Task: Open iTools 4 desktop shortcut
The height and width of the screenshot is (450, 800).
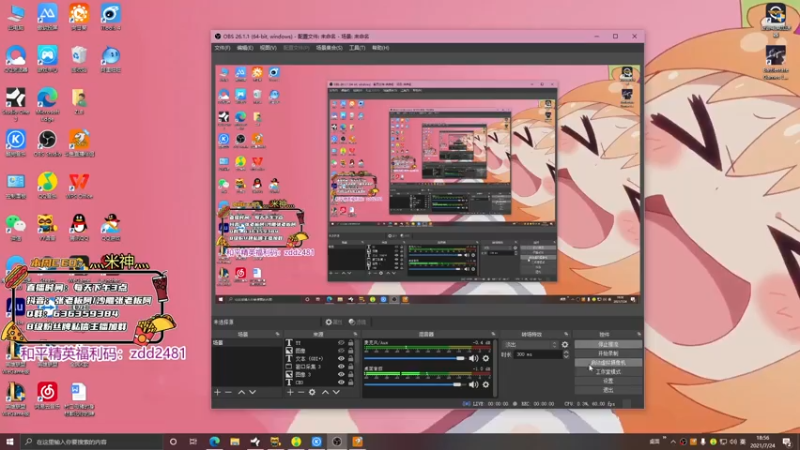Action: click(x=111, y=17)
